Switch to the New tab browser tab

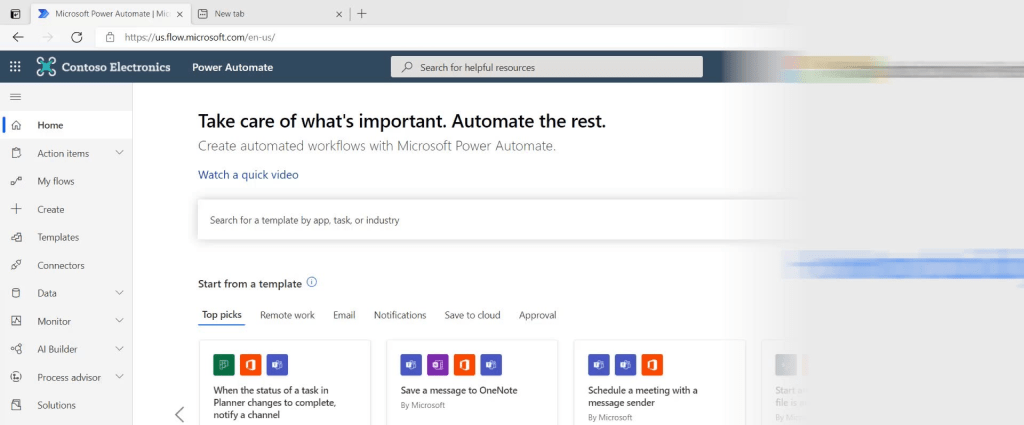pos(270,14)
